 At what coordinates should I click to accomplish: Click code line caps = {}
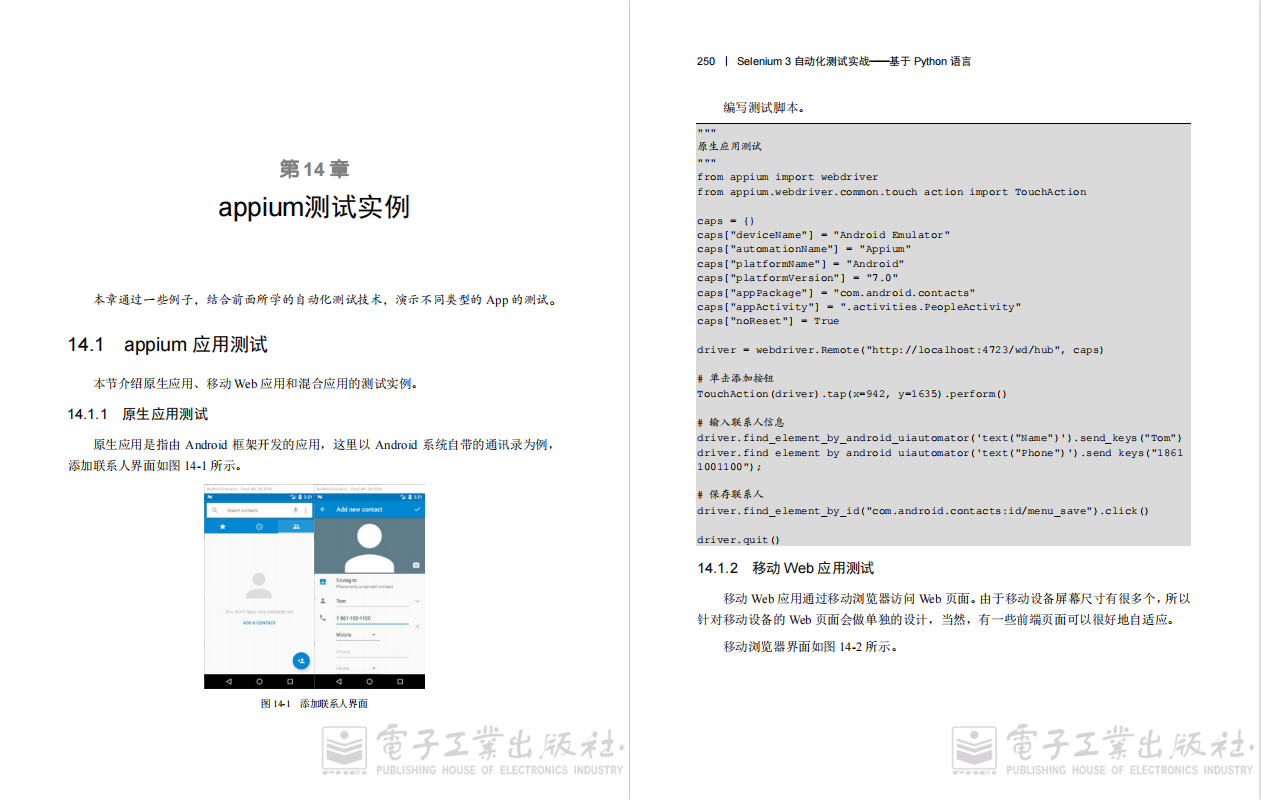point(726,221)
